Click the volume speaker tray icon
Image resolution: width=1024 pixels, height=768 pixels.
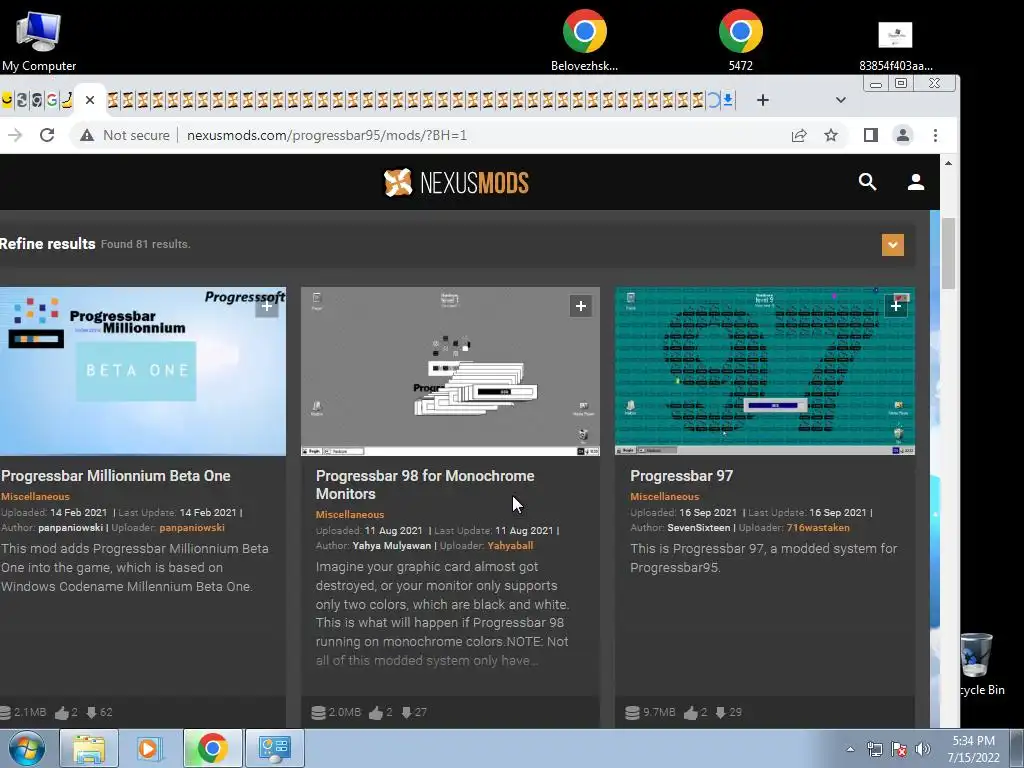923,749
